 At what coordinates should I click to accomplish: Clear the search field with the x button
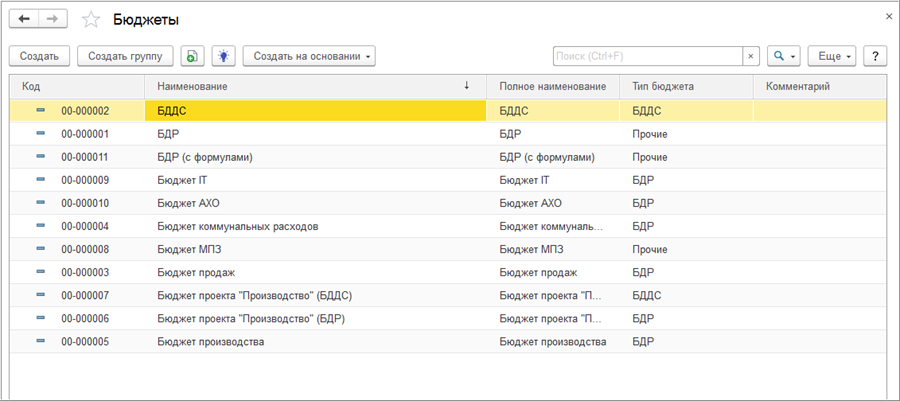tap(752, 56)
